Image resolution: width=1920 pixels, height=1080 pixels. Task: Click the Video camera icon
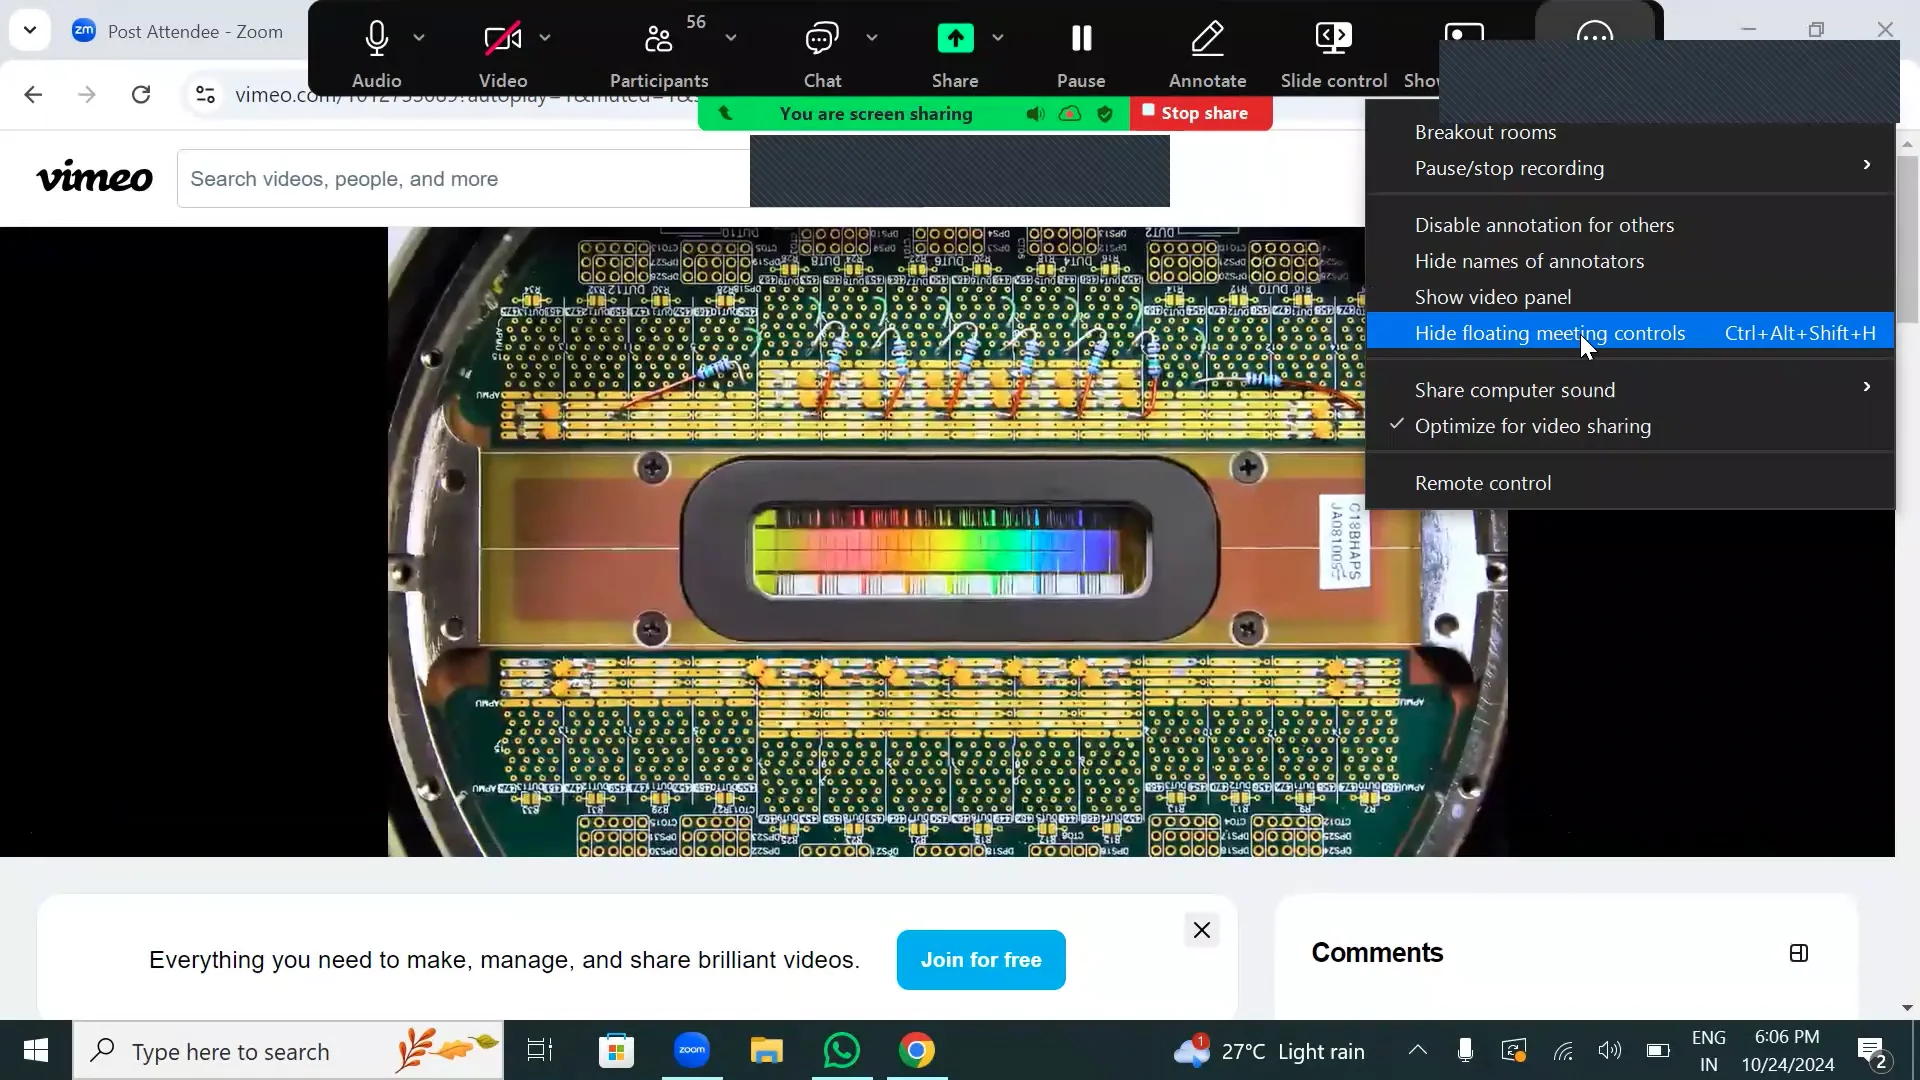pyautogui.click(x=502, y=40)
